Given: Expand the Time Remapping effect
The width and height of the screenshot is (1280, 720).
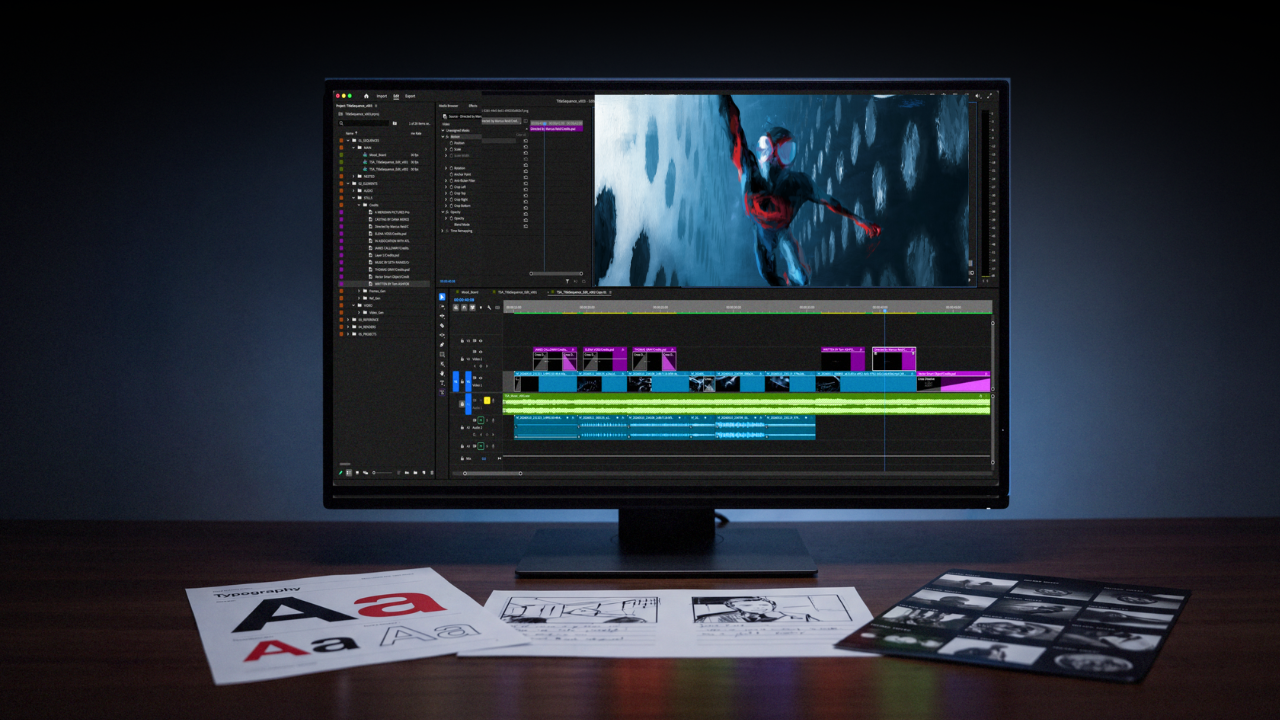Looking at the screenshot, I should tap(442, 231).
